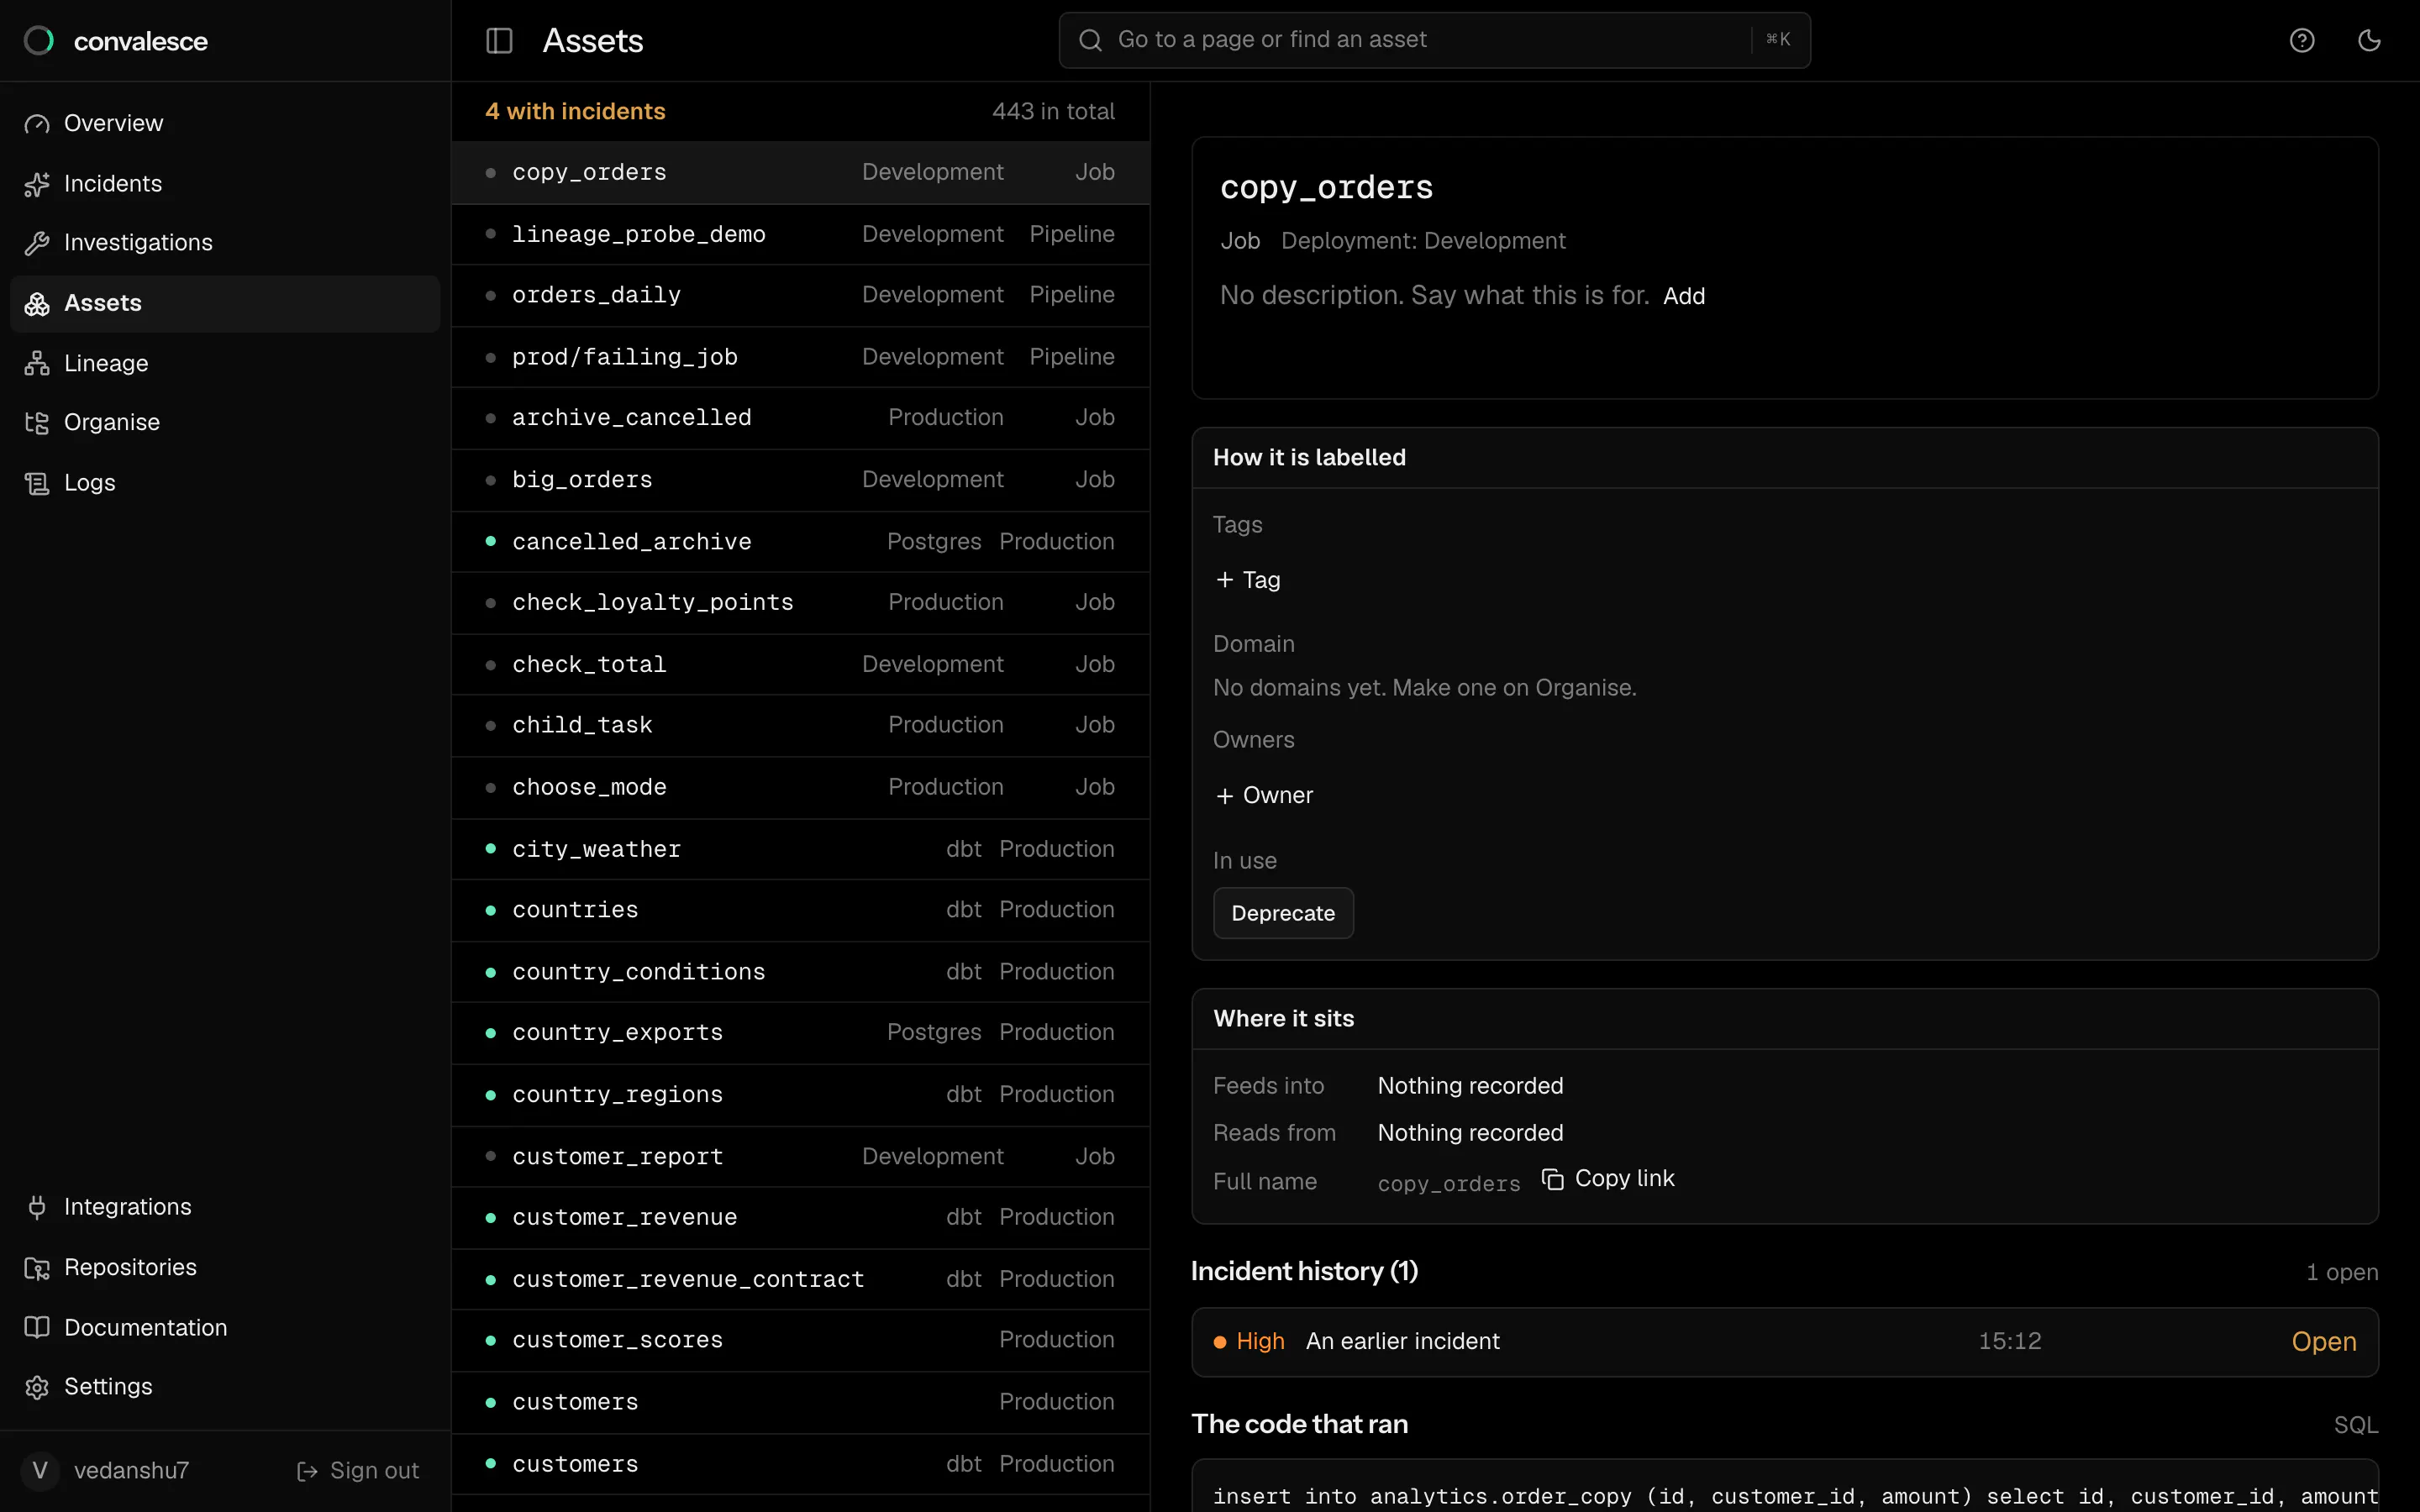The width and height of the screenshot is (2420, 1512).
Task: Select orders_daily asset row
Action: [800, 295]
